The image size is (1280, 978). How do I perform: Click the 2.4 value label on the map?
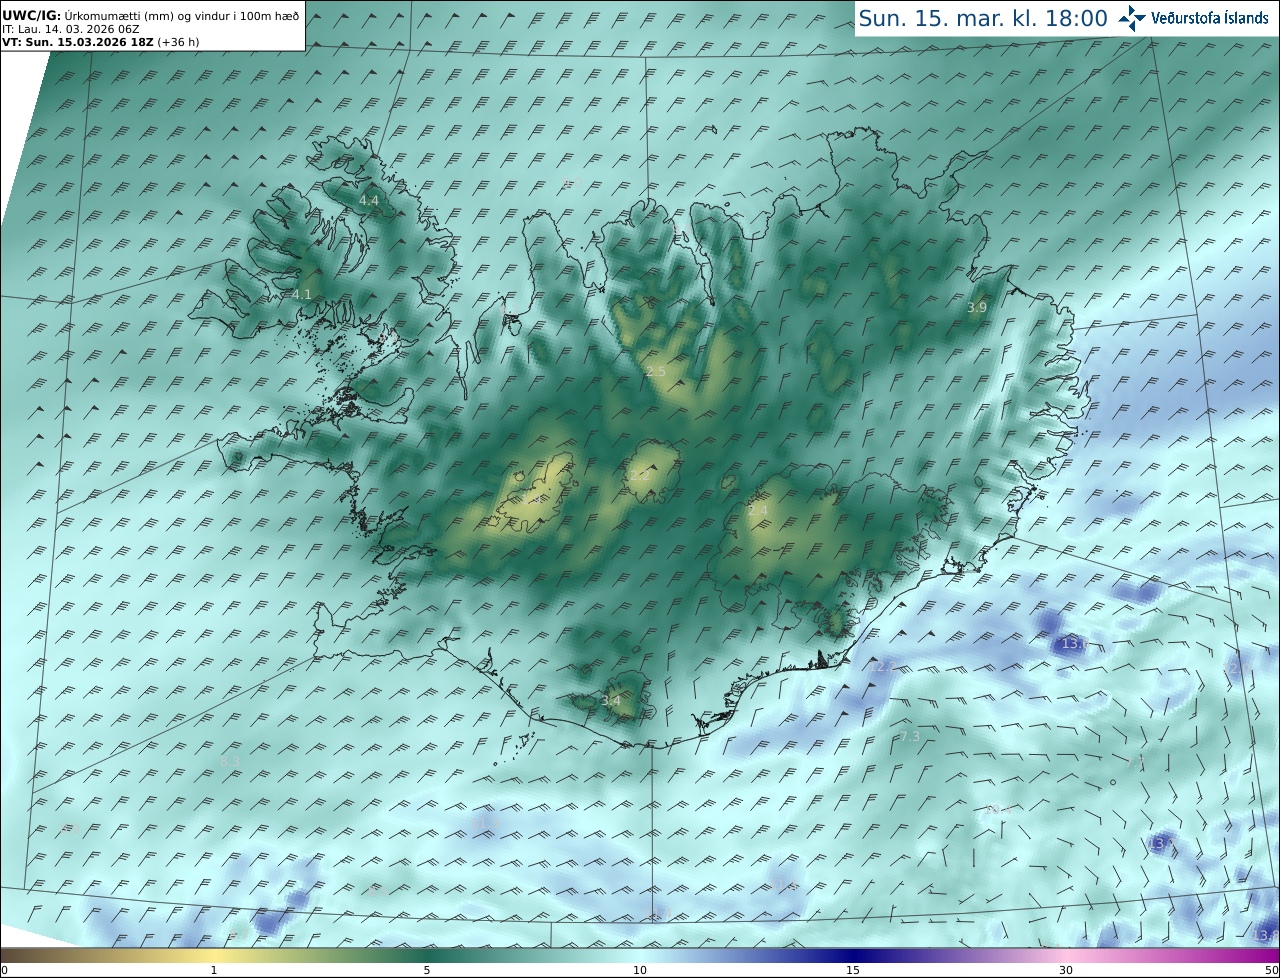click(x=757, y=510)
